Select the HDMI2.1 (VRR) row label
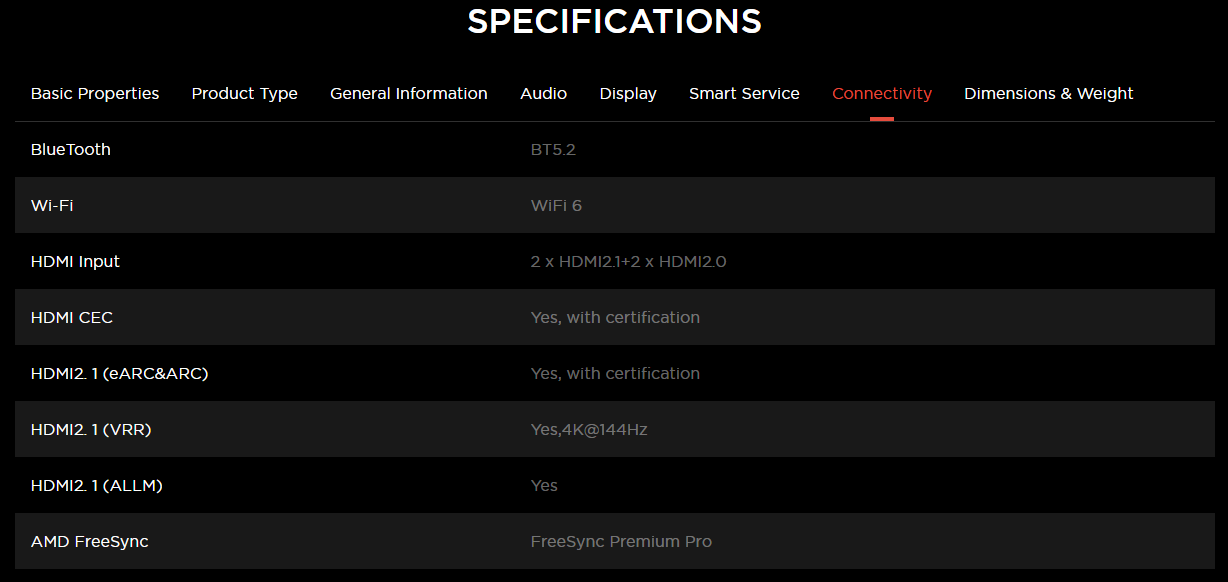The image size is (1228, 582). (91, 430)
